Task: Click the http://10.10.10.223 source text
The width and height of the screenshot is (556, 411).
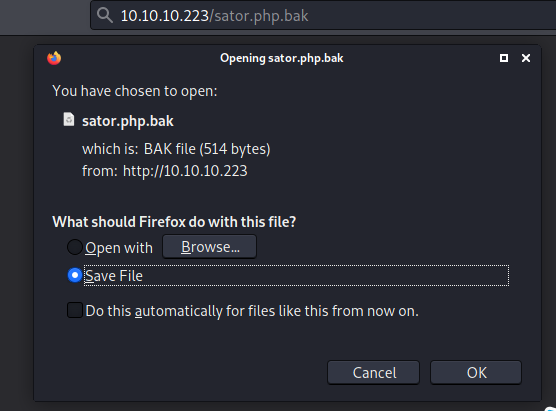Action: tap(185, 171)
